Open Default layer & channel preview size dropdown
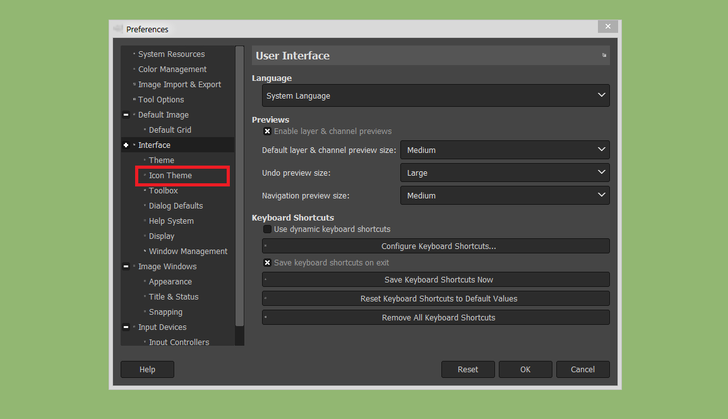 pyautogui.click(x=505, y=150)
